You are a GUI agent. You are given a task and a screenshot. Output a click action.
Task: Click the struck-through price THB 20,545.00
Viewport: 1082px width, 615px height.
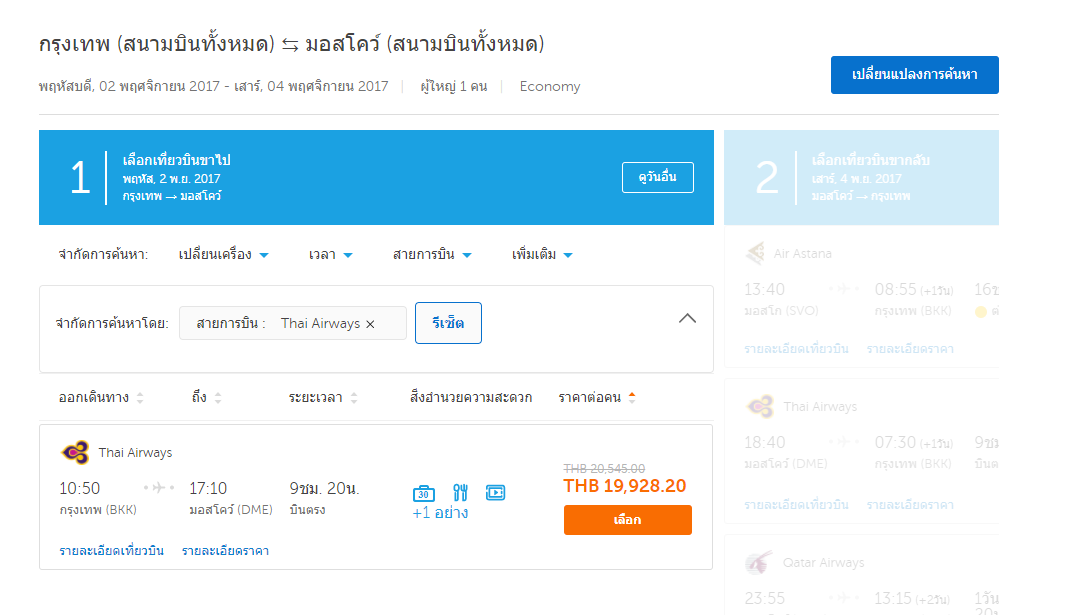pos(604,469)
